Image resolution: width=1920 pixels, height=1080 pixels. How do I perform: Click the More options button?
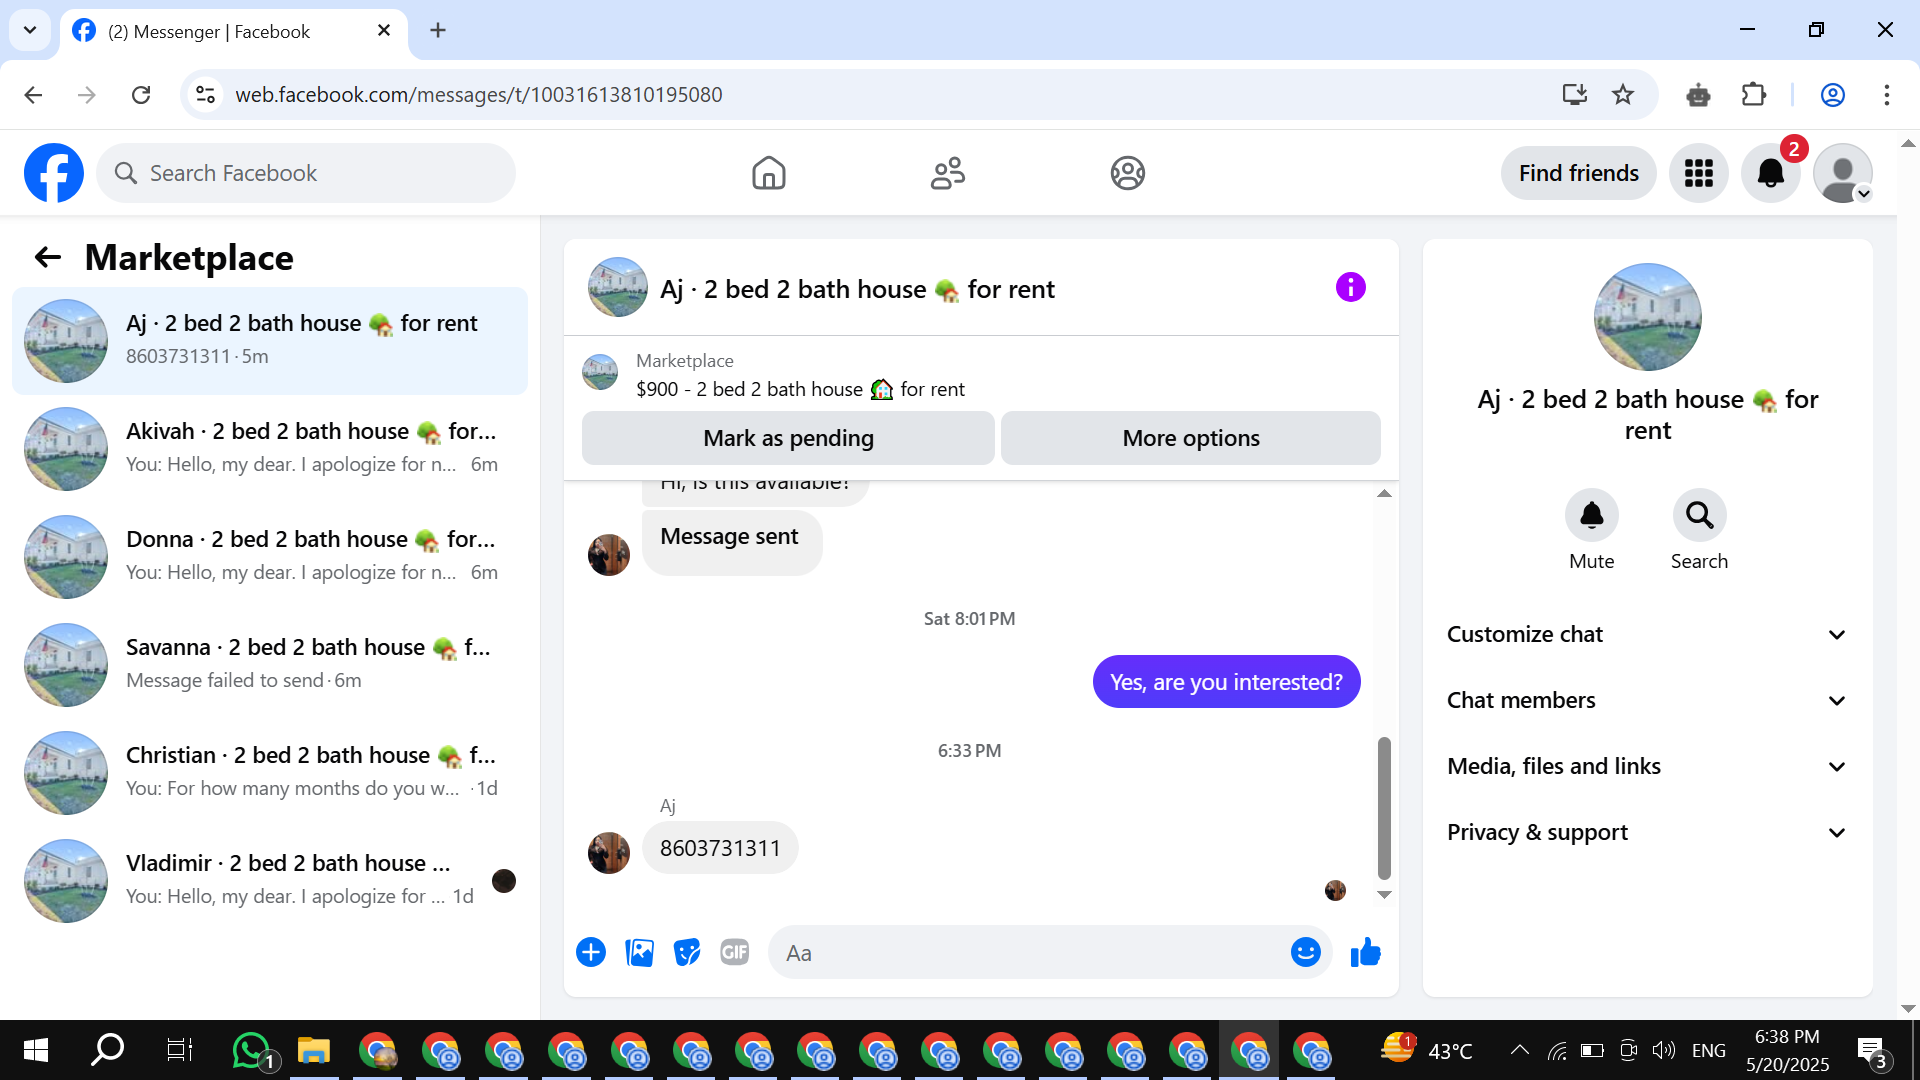coord(1190,438)
